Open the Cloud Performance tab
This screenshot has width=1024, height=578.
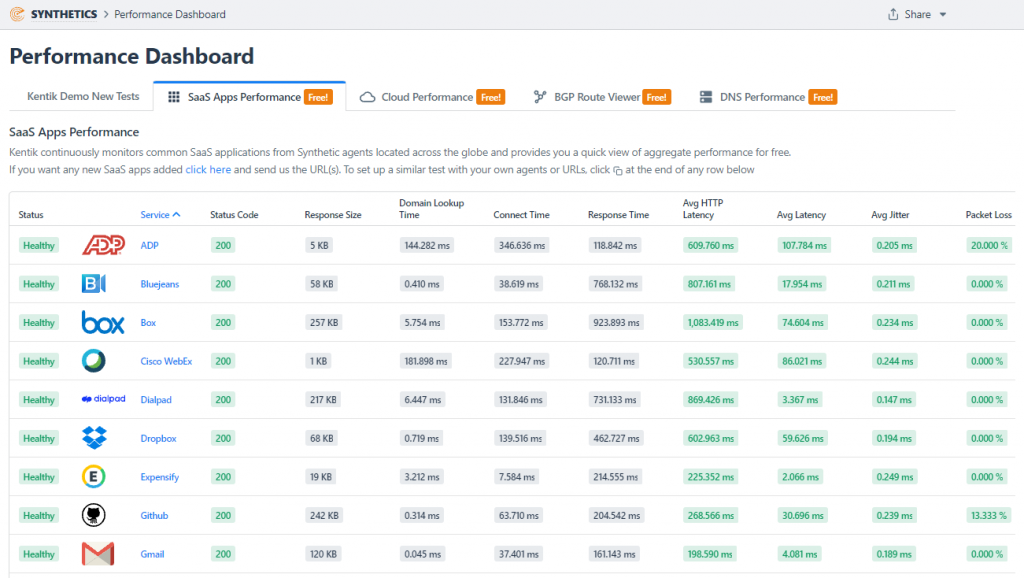click(x=432, y=97)
